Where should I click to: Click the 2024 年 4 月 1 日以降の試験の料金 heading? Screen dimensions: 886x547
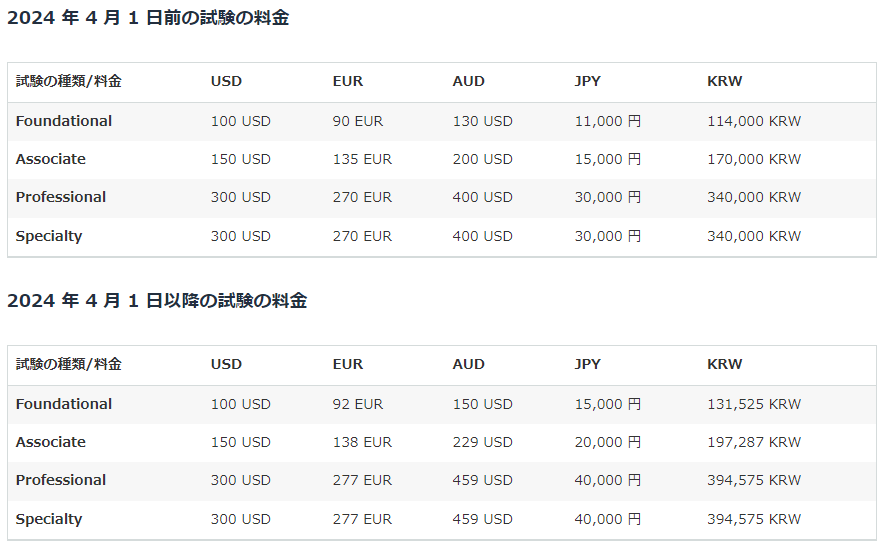157,301
